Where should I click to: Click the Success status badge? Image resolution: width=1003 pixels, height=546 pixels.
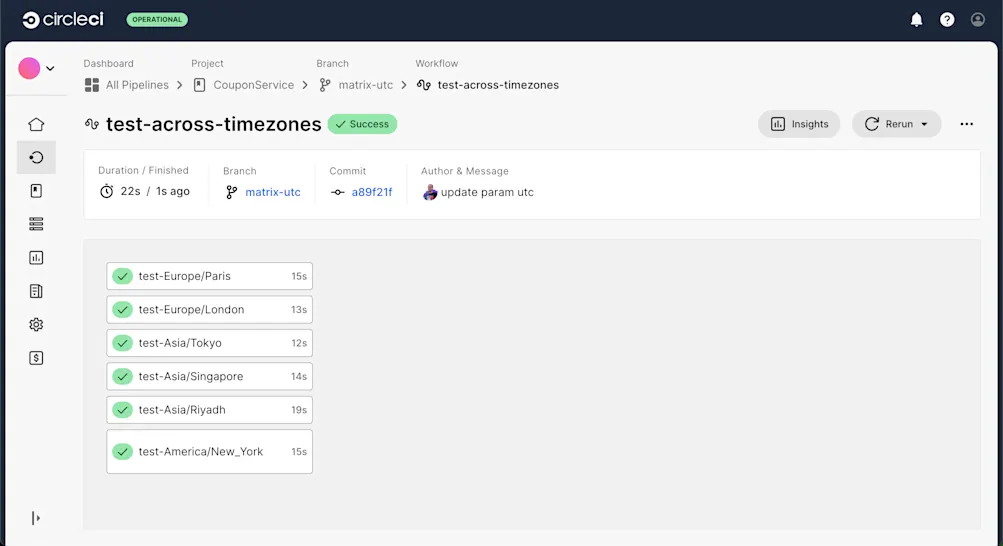pos(362,124)
